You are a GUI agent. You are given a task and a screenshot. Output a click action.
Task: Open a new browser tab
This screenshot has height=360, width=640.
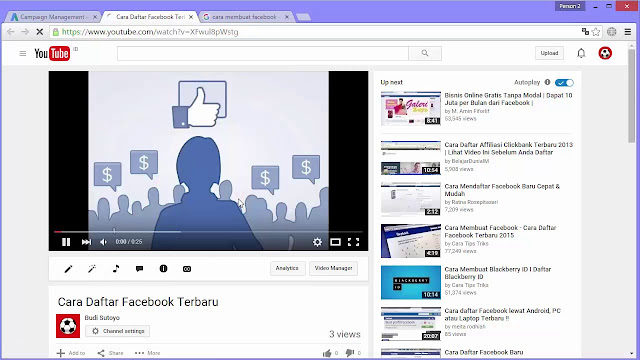point(303,17)
